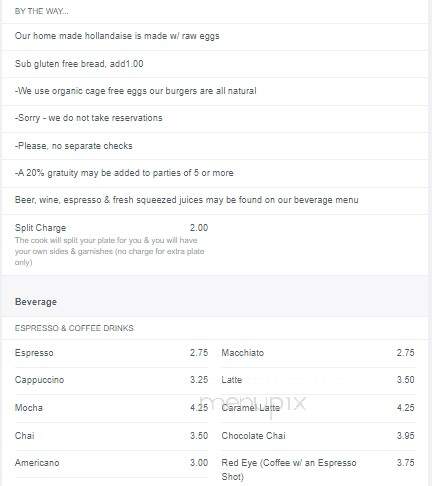Image resolution: width=432 pixels, height=486 pixels.
Task: Click the no separate checks line
Action: tap(74, 146)
